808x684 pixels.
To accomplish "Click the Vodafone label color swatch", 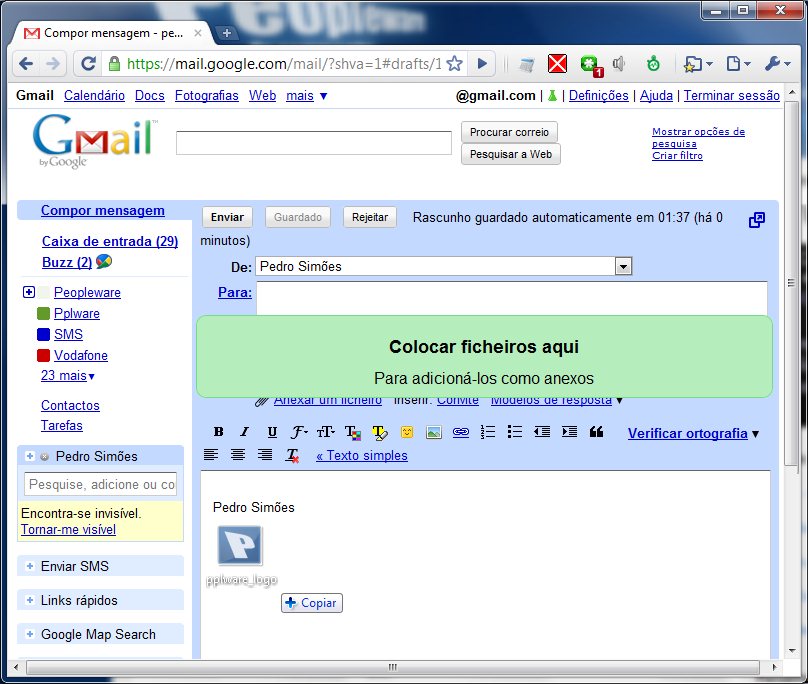I will tap(43, 356).
